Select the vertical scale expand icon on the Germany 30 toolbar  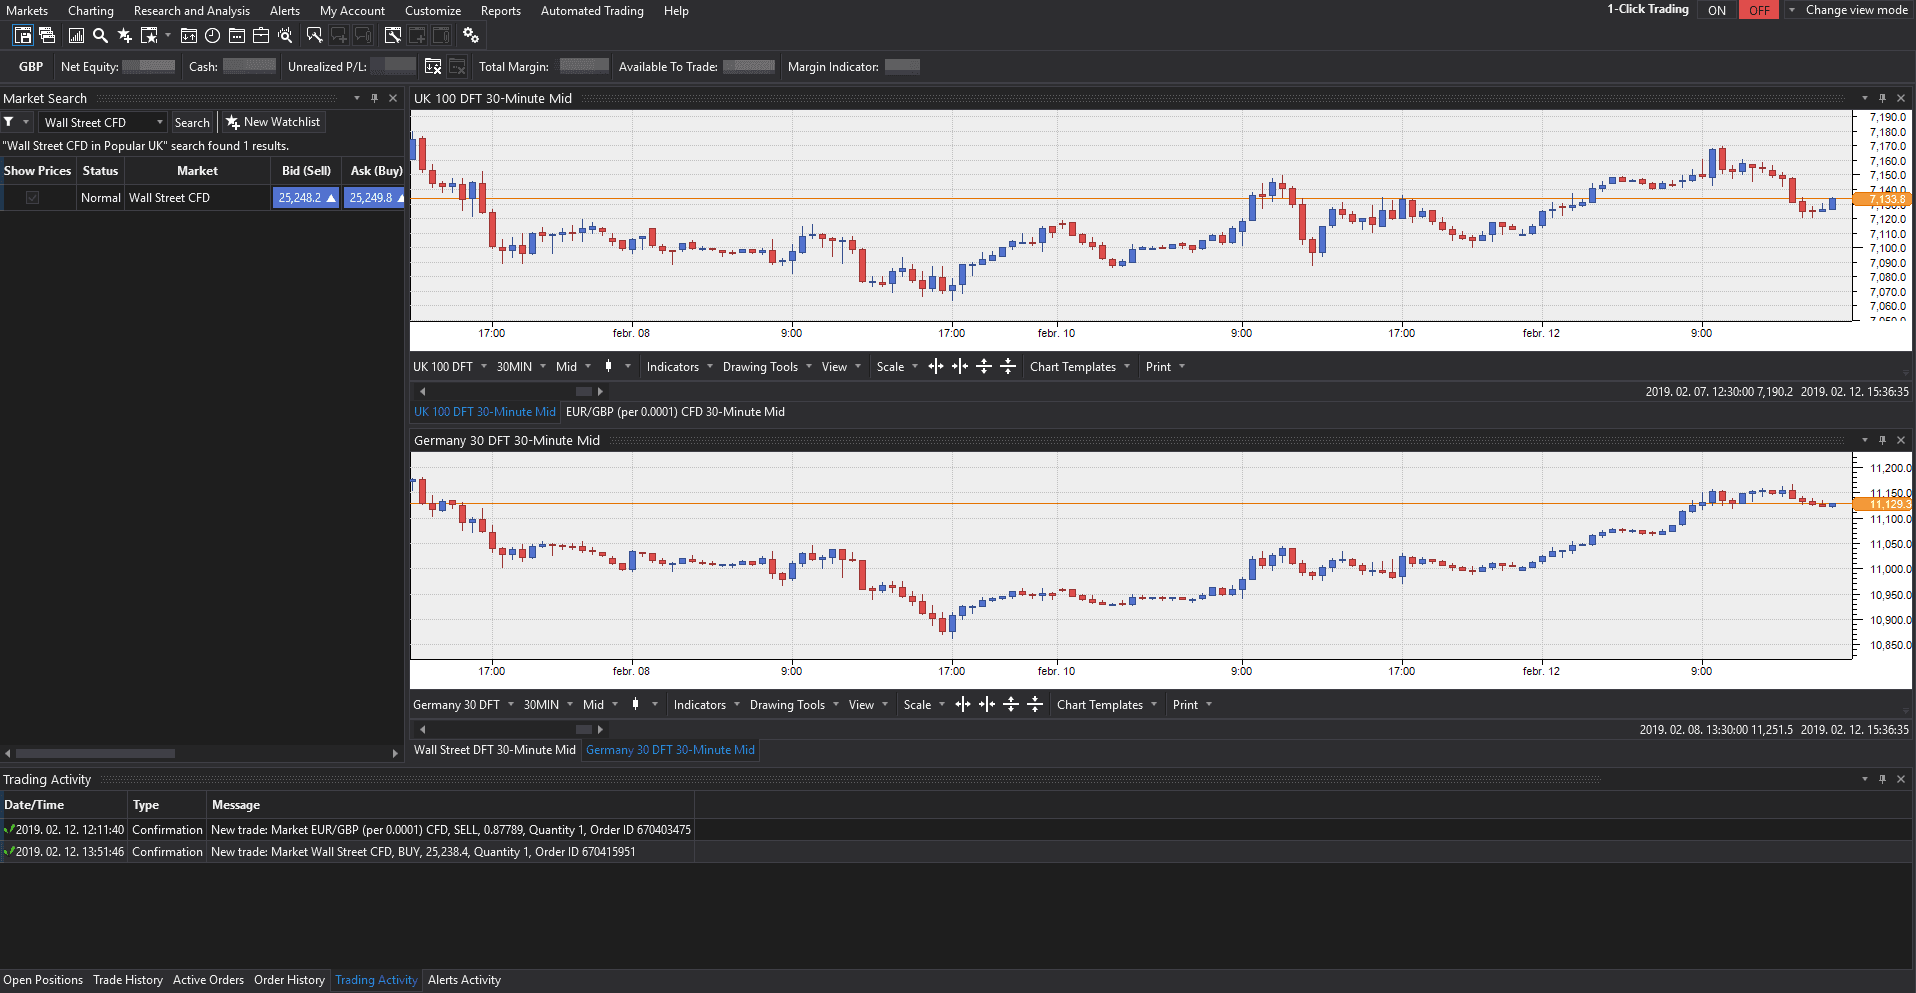[1011, 704]
